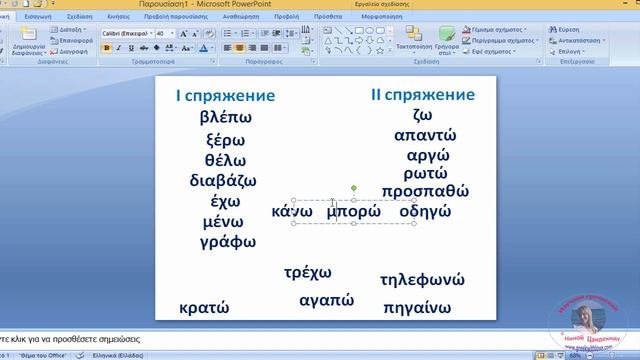The height and width of the screenshot is (360, 640).
Task: Select the Rectangle shape
Action: pyautogui.click(x=359, y=31)
